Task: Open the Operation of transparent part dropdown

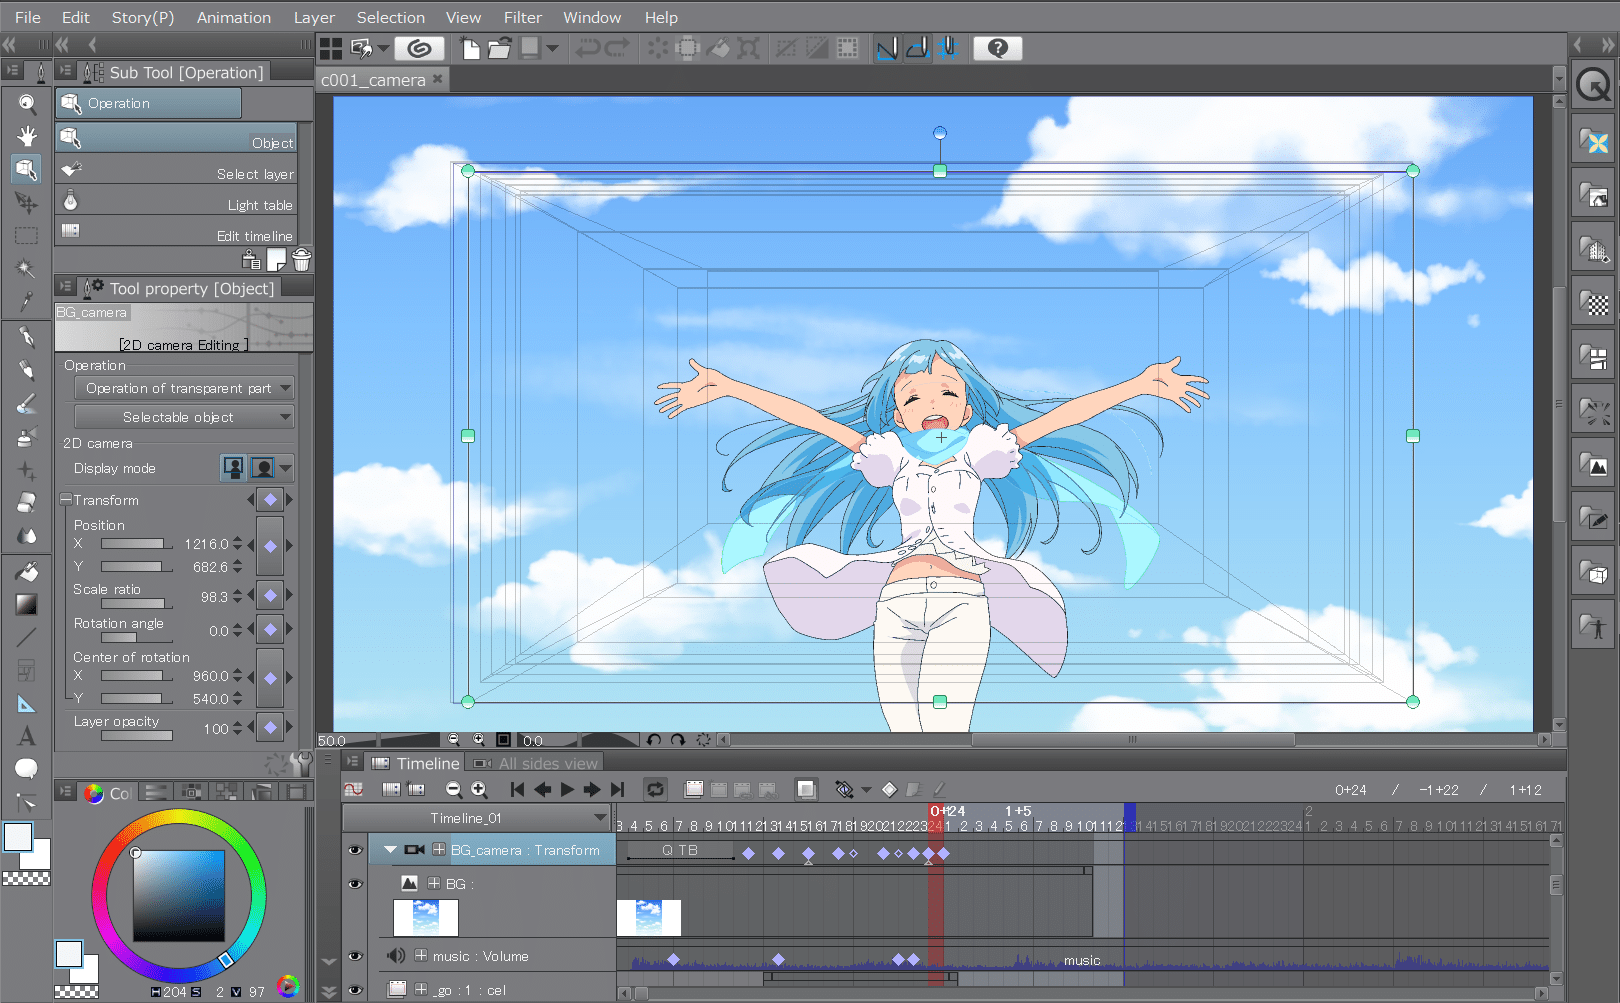Action: pyautogui.click(x=183, y=388)
